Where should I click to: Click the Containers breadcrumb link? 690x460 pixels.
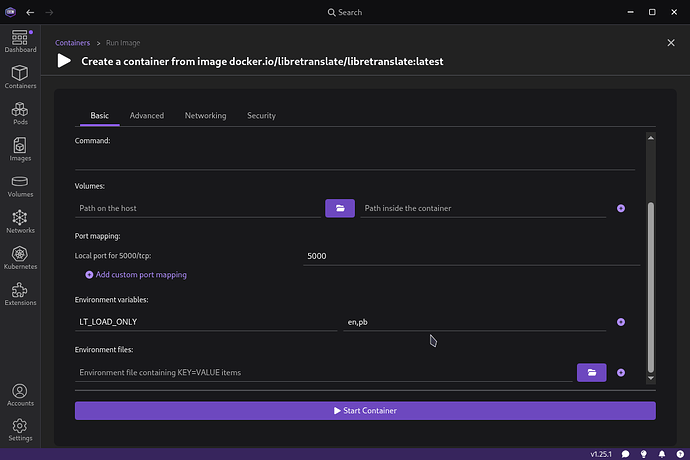(73, 43)
